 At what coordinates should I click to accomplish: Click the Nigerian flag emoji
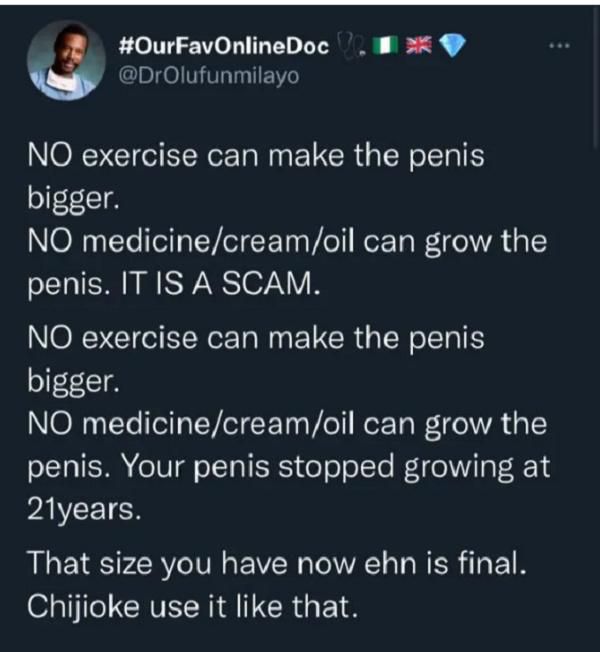(x=381, y=45)
